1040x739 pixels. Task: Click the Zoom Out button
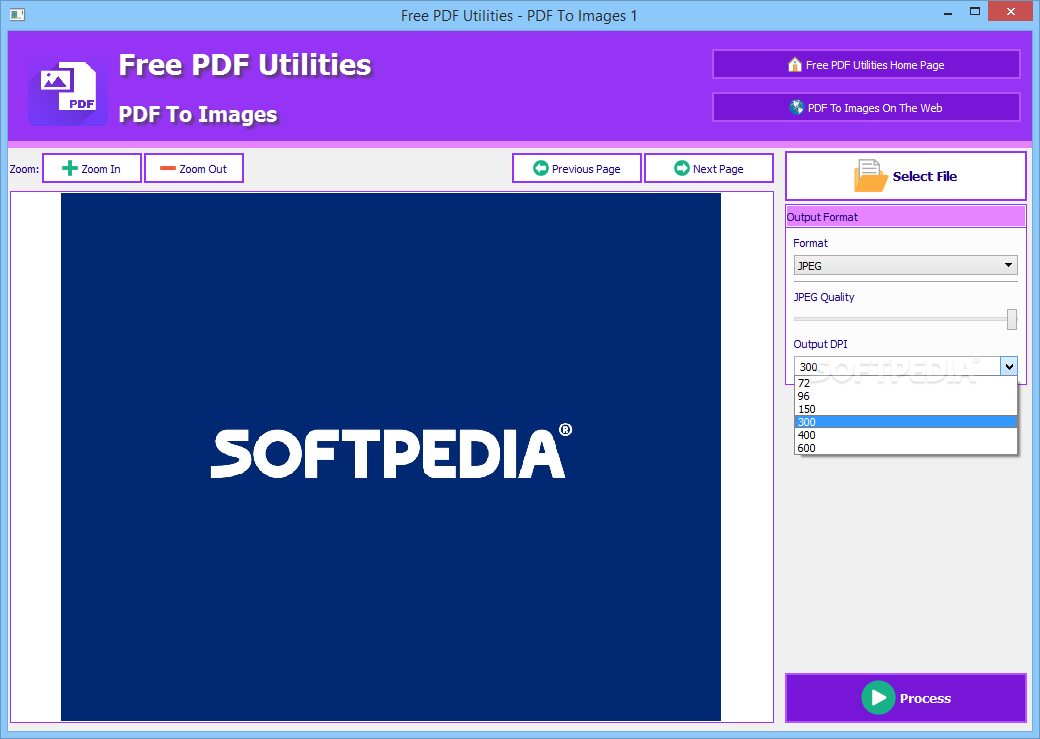click(x=194, y=168)
